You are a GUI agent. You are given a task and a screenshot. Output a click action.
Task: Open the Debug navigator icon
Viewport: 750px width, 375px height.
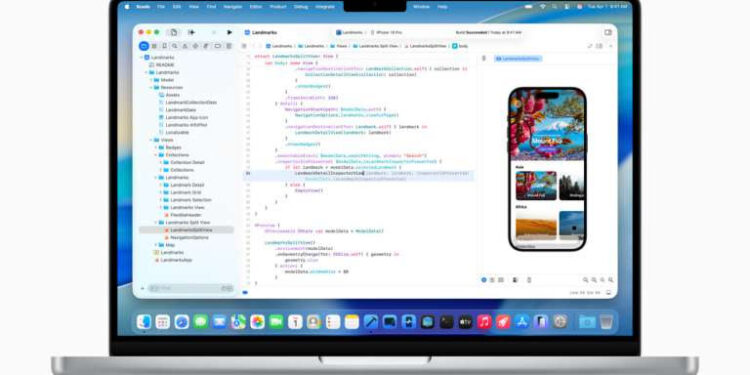[x=206, y=46]
